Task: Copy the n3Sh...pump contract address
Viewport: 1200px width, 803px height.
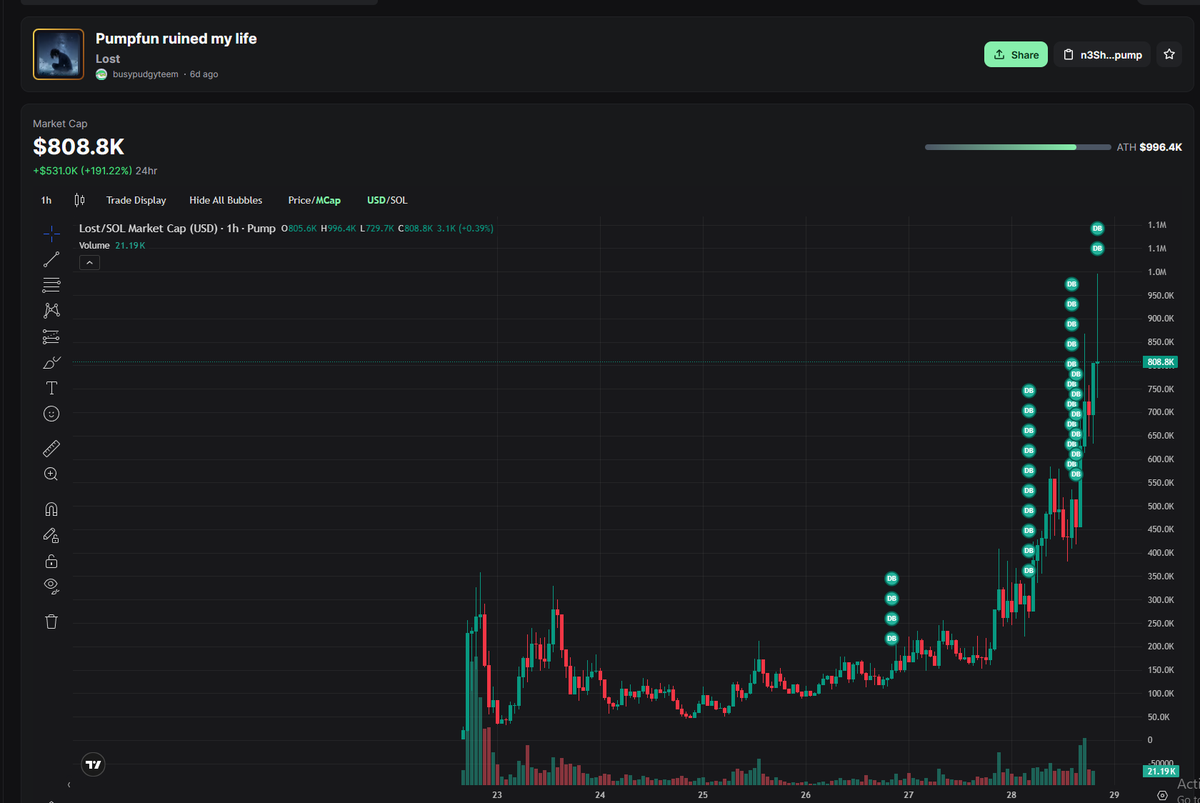Action: pos(1102,54)
